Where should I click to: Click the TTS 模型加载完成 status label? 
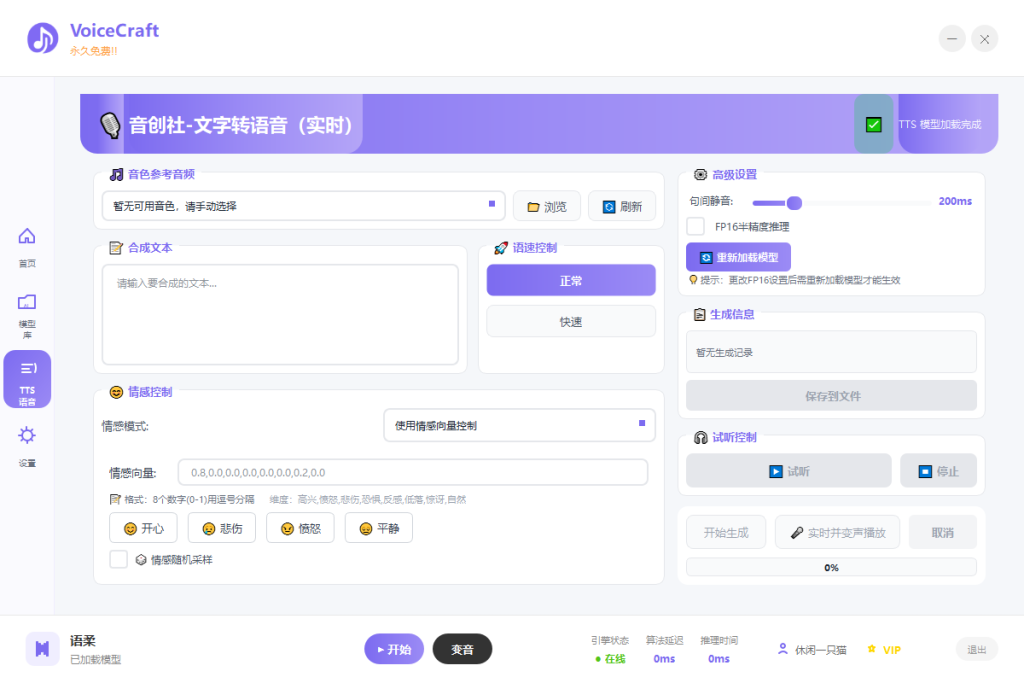pos(940,124)
